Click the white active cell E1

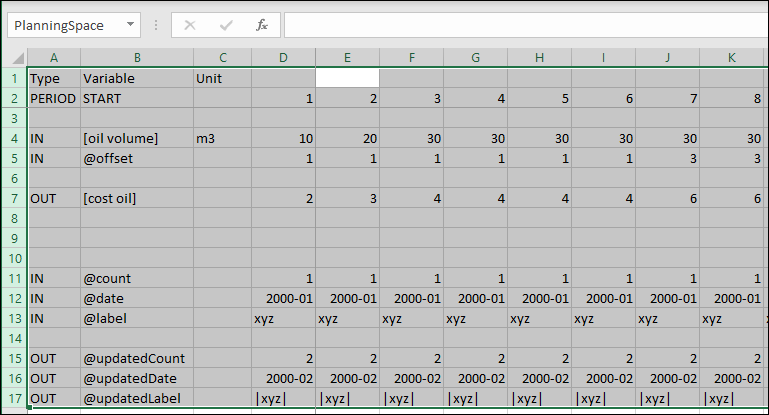(347, 78)
